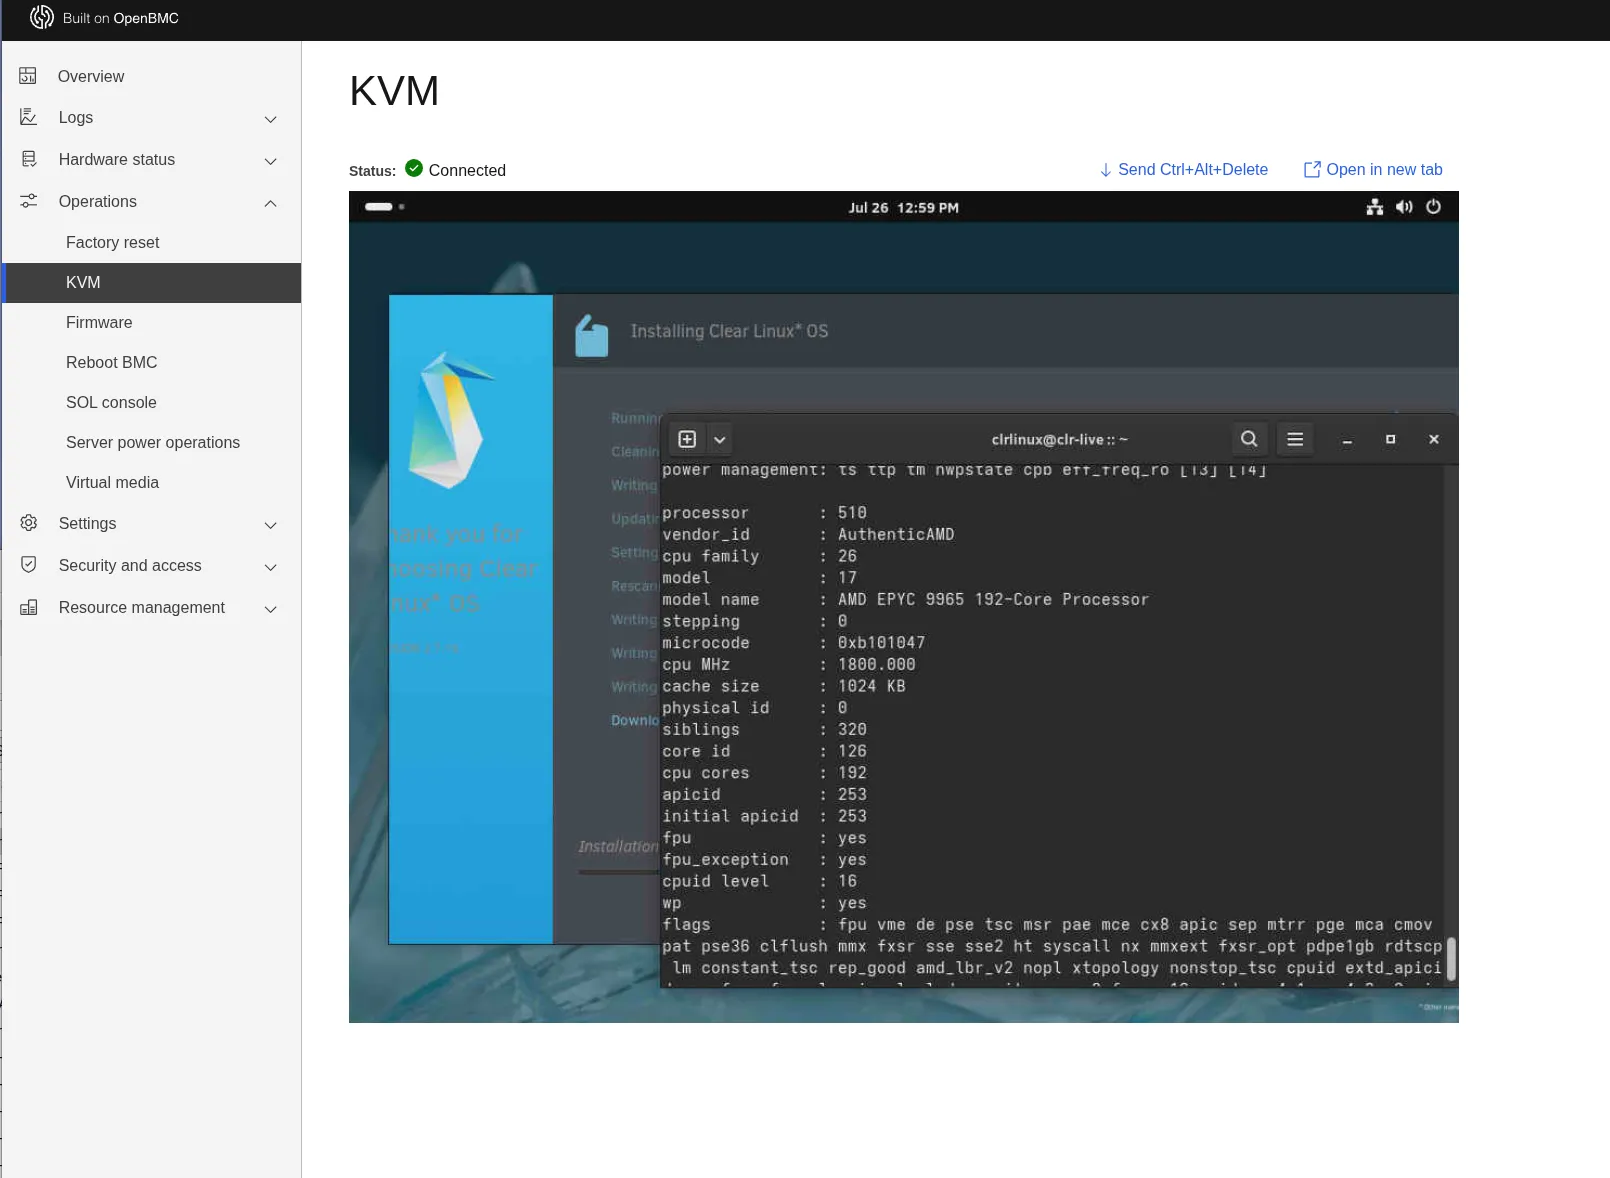Image resolution: width=1610 pixels, height=1178 pixels.
Task: Expand the Logs section chevron
Action: [x=270, y=119]
